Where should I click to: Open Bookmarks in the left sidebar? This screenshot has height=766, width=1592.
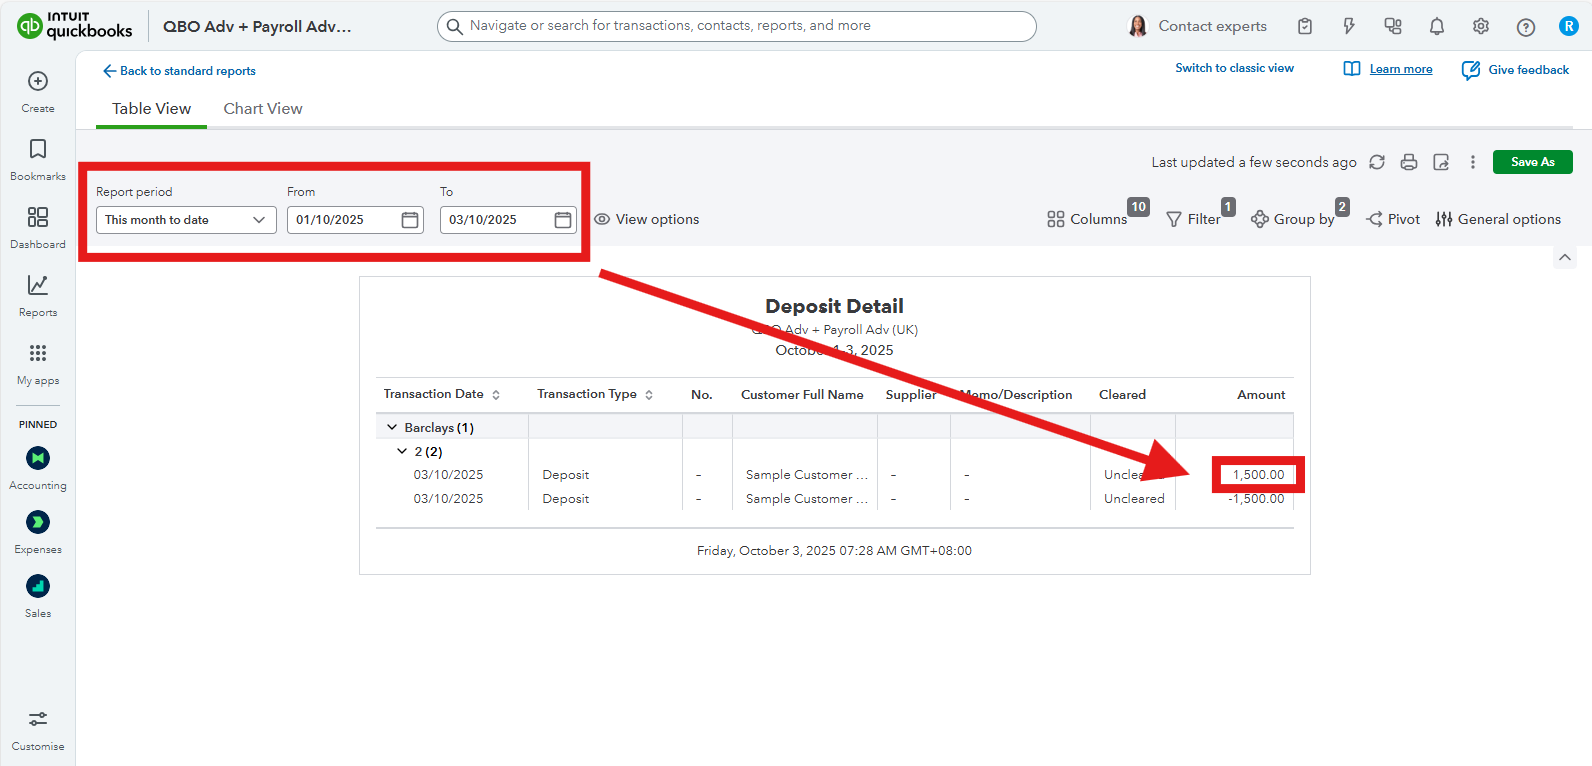click(x=38, y=159)
